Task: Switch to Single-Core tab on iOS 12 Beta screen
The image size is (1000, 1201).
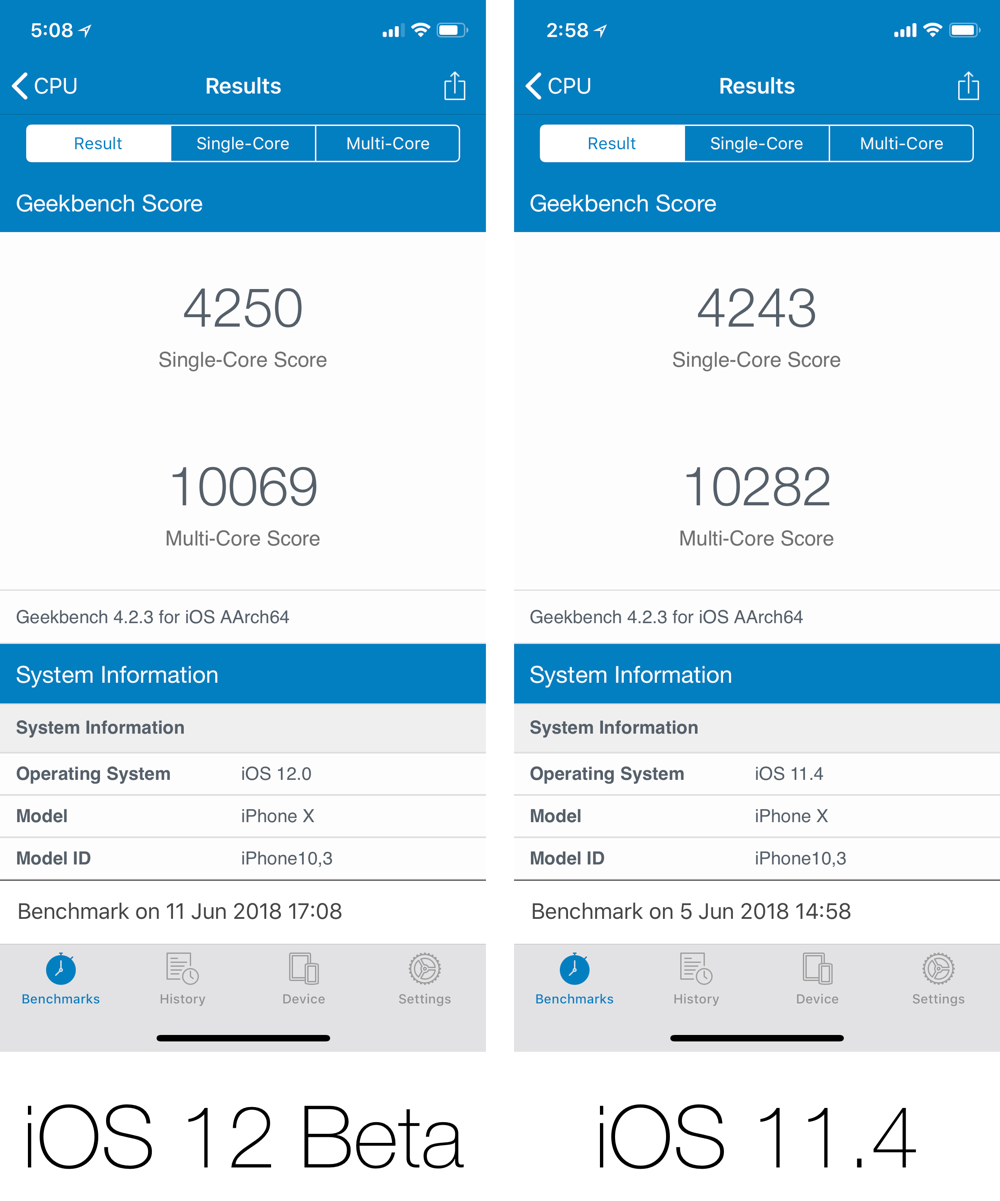Action: [x=243, y=143]
